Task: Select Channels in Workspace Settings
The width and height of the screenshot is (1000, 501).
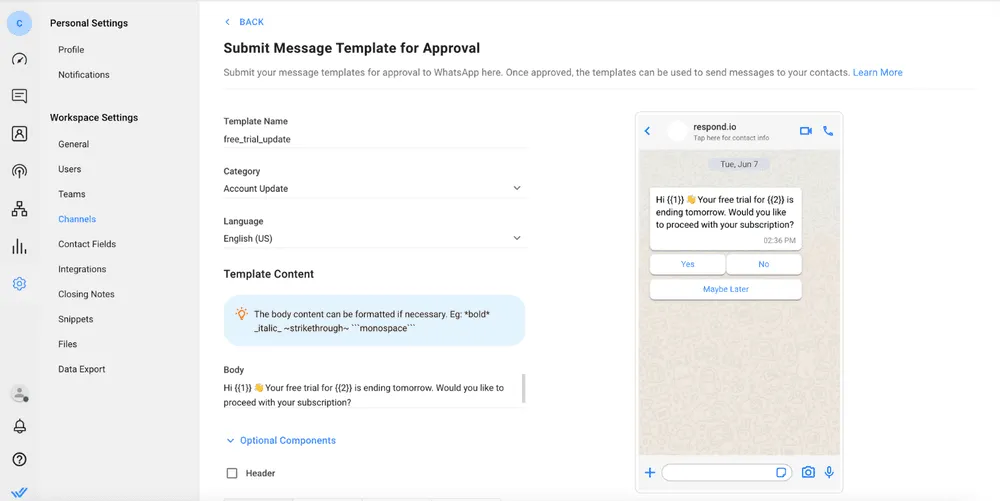Action: (x=77, y=219)
